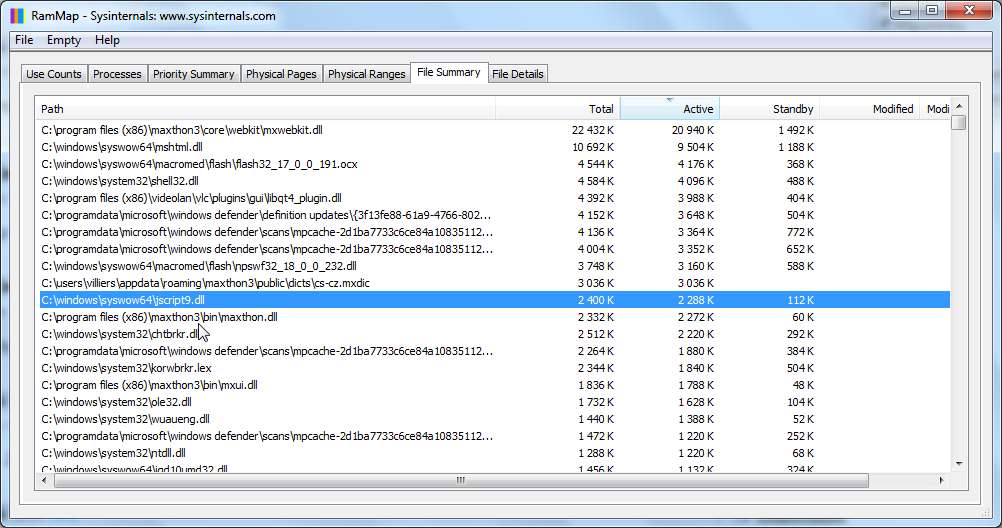Image resolution: width=1002 pixels, height=528 pixels.
Task: Click the RamMap app icon in title bar
Action: coord(17,15)
